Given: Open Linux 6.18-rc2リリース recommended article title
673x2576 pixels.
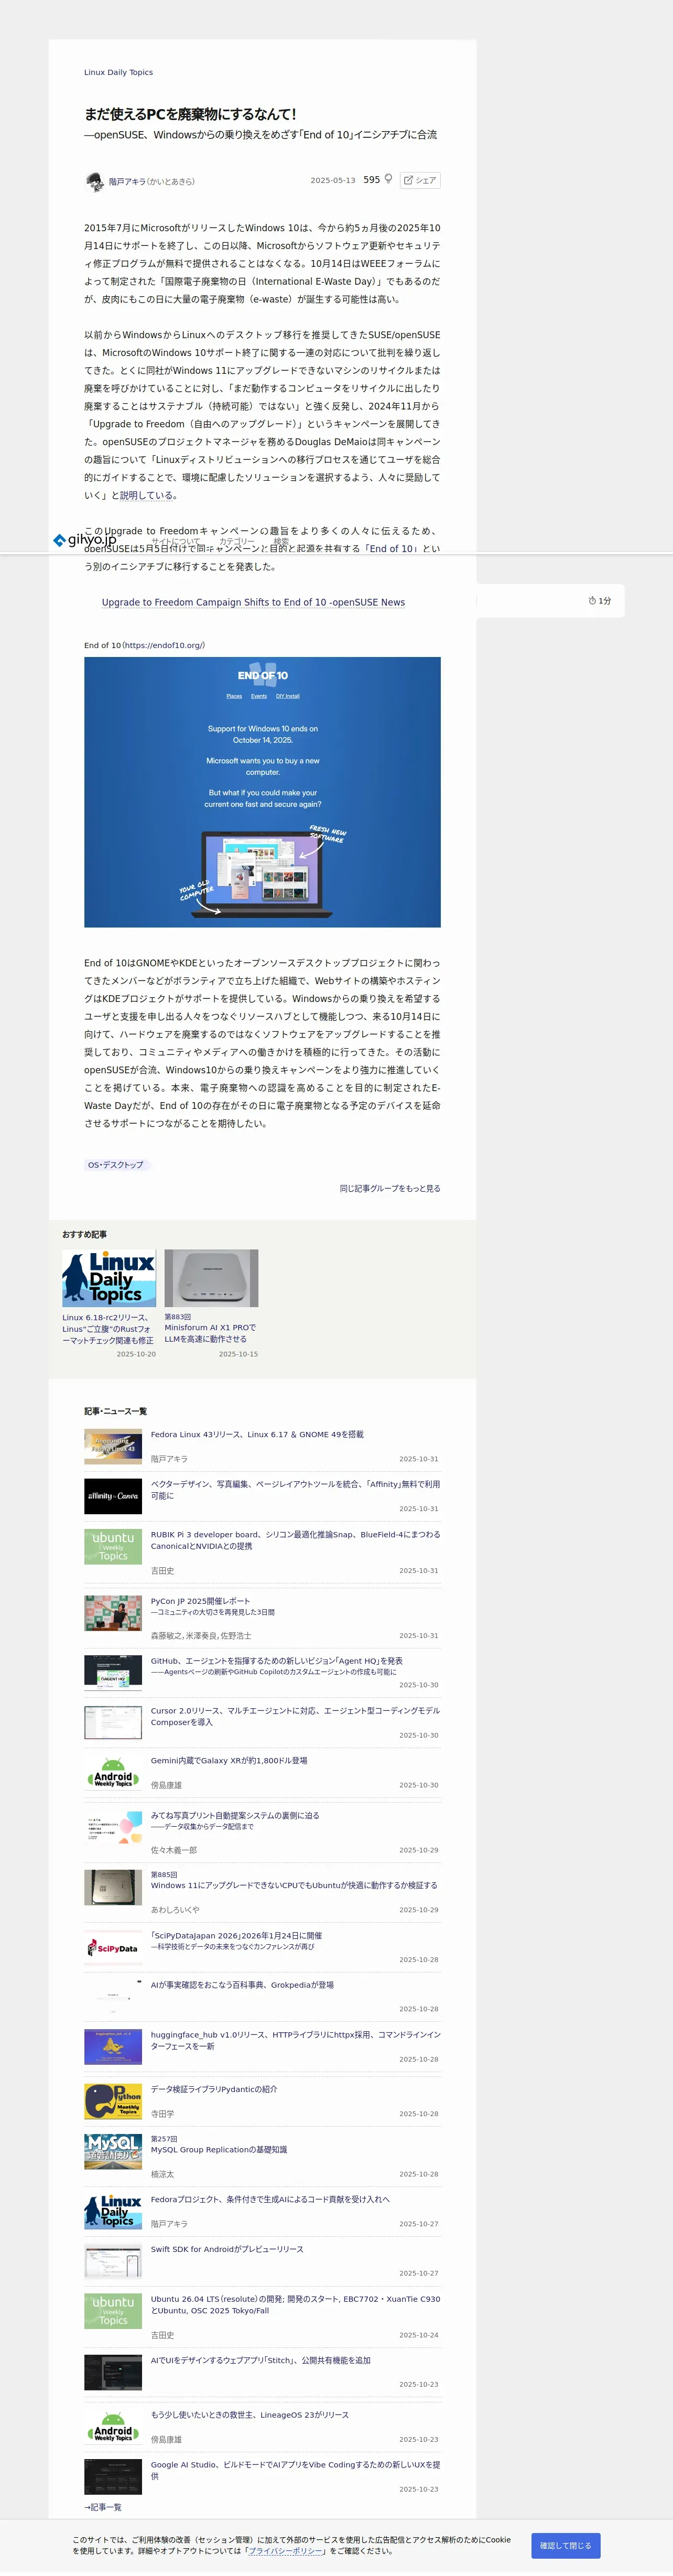Looking at the screenshot, I should click(x=108, y=1329).
